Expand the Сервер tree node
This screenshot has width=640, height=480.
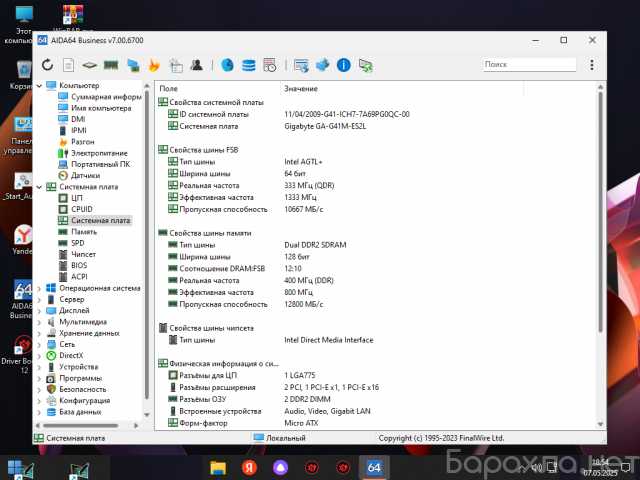[40, 300]
